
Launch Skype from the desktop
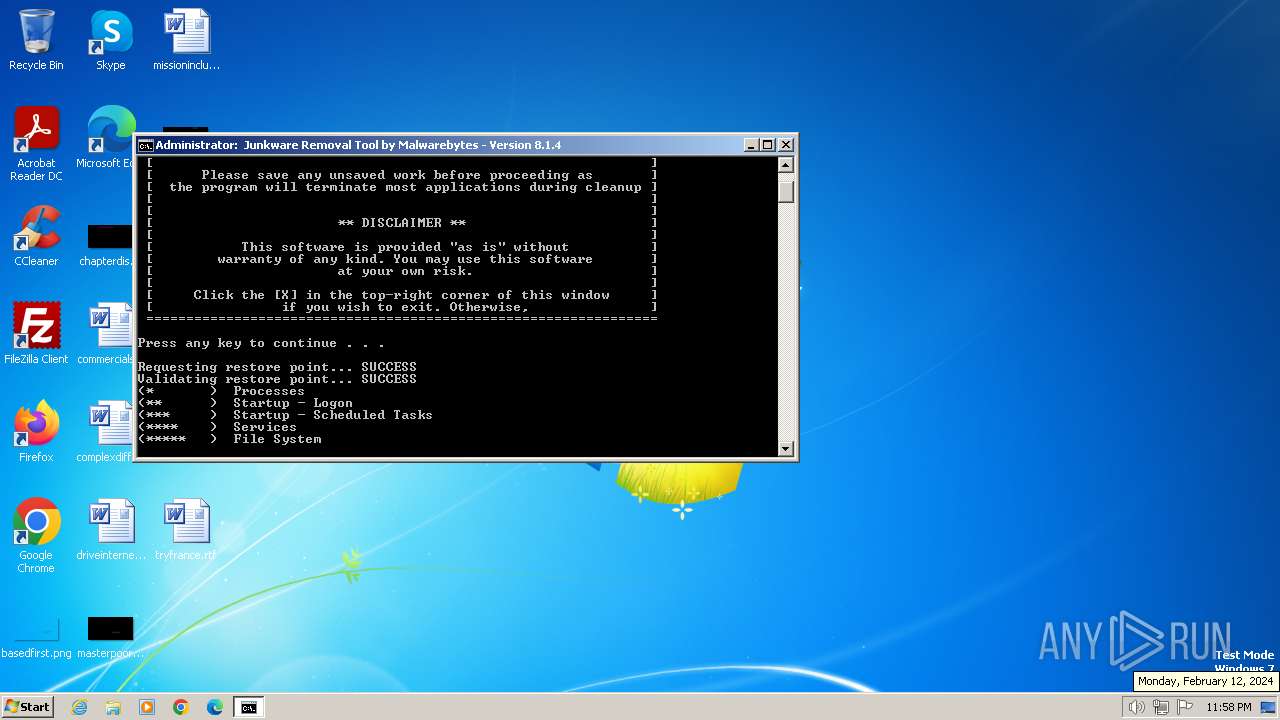(111, 40)
